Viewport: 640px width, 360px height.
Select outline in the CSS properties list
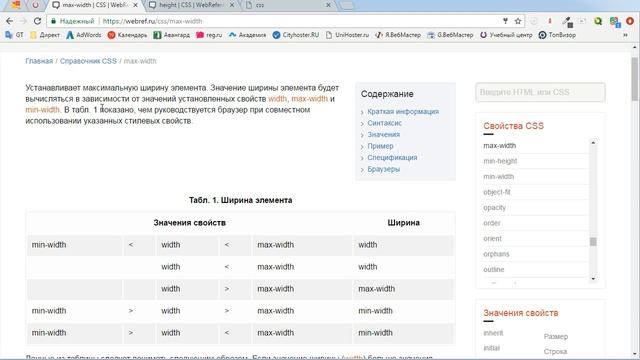pyautogui.click(x=494, y=270)
